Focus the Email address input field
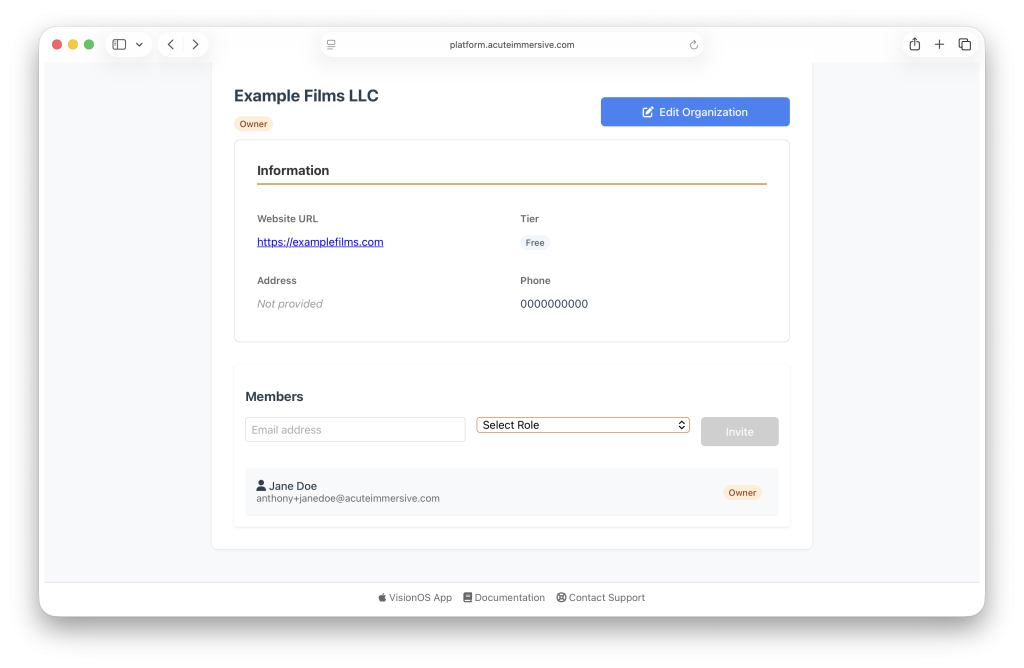 click(355, 430)
